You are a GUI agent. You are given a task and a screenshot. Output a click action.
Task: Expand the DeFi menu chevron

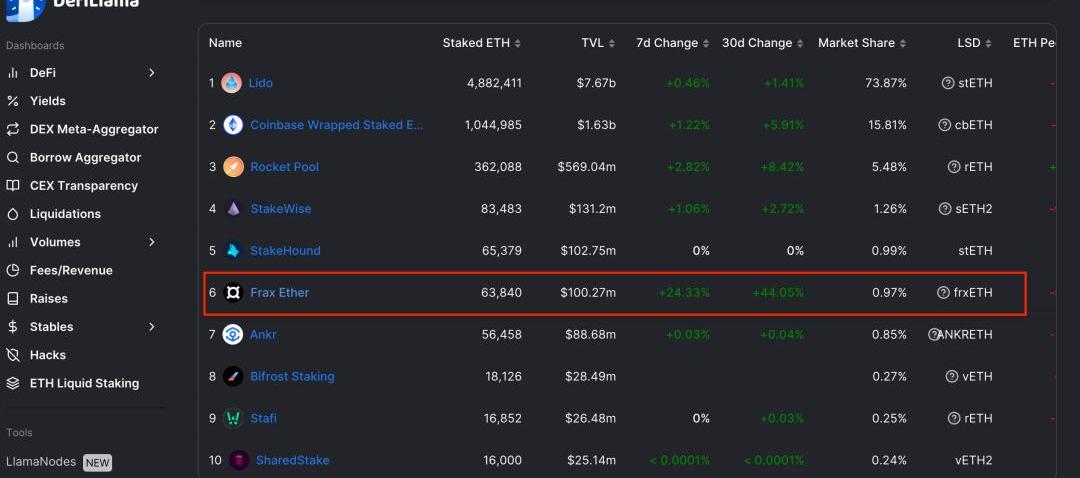[x=152, y=73]
